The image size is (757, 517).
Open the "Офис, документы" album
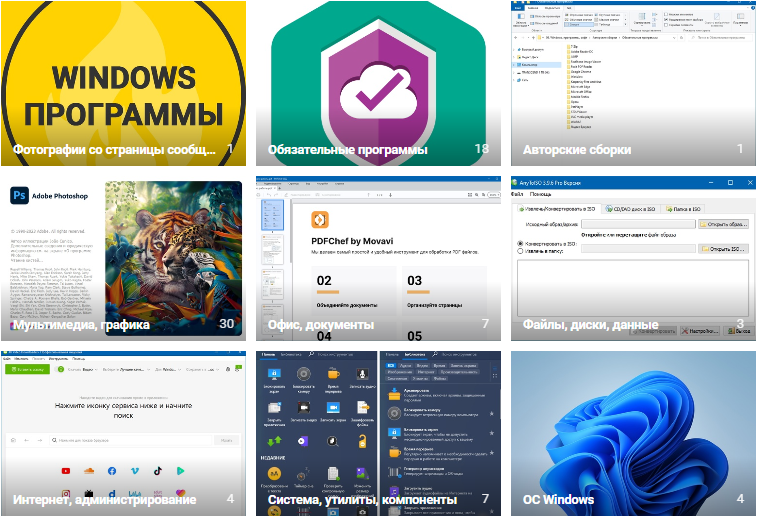[x=378, y=258]
